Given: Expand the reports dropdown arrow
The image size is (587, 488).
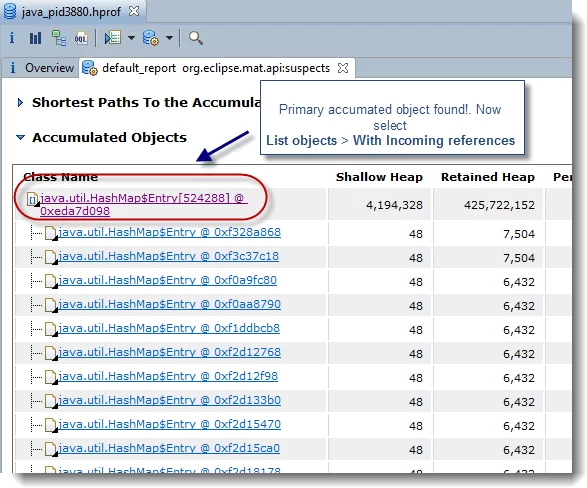Looking at the screenshot, I should [169, 38].
